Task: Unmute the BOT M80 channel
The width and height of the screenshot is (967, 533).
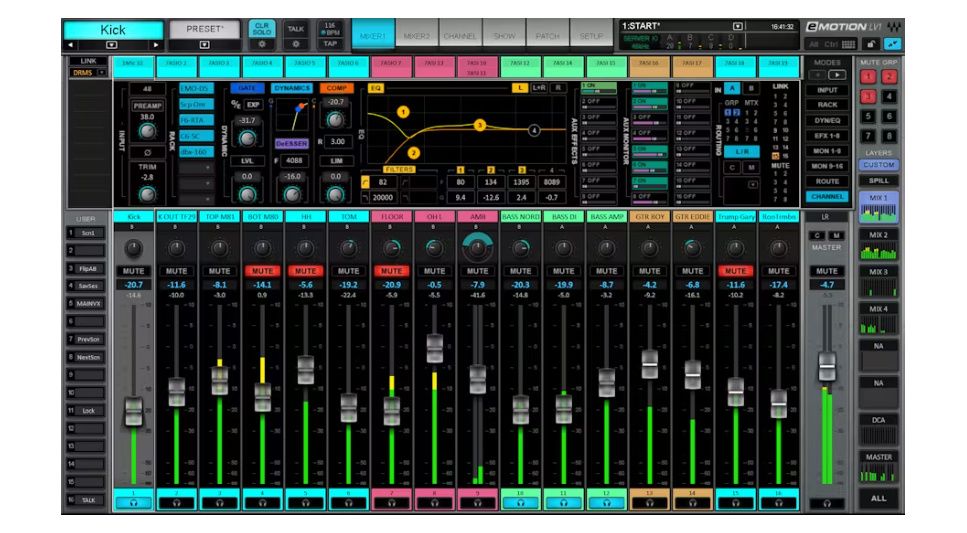Action: click(262, 271)
